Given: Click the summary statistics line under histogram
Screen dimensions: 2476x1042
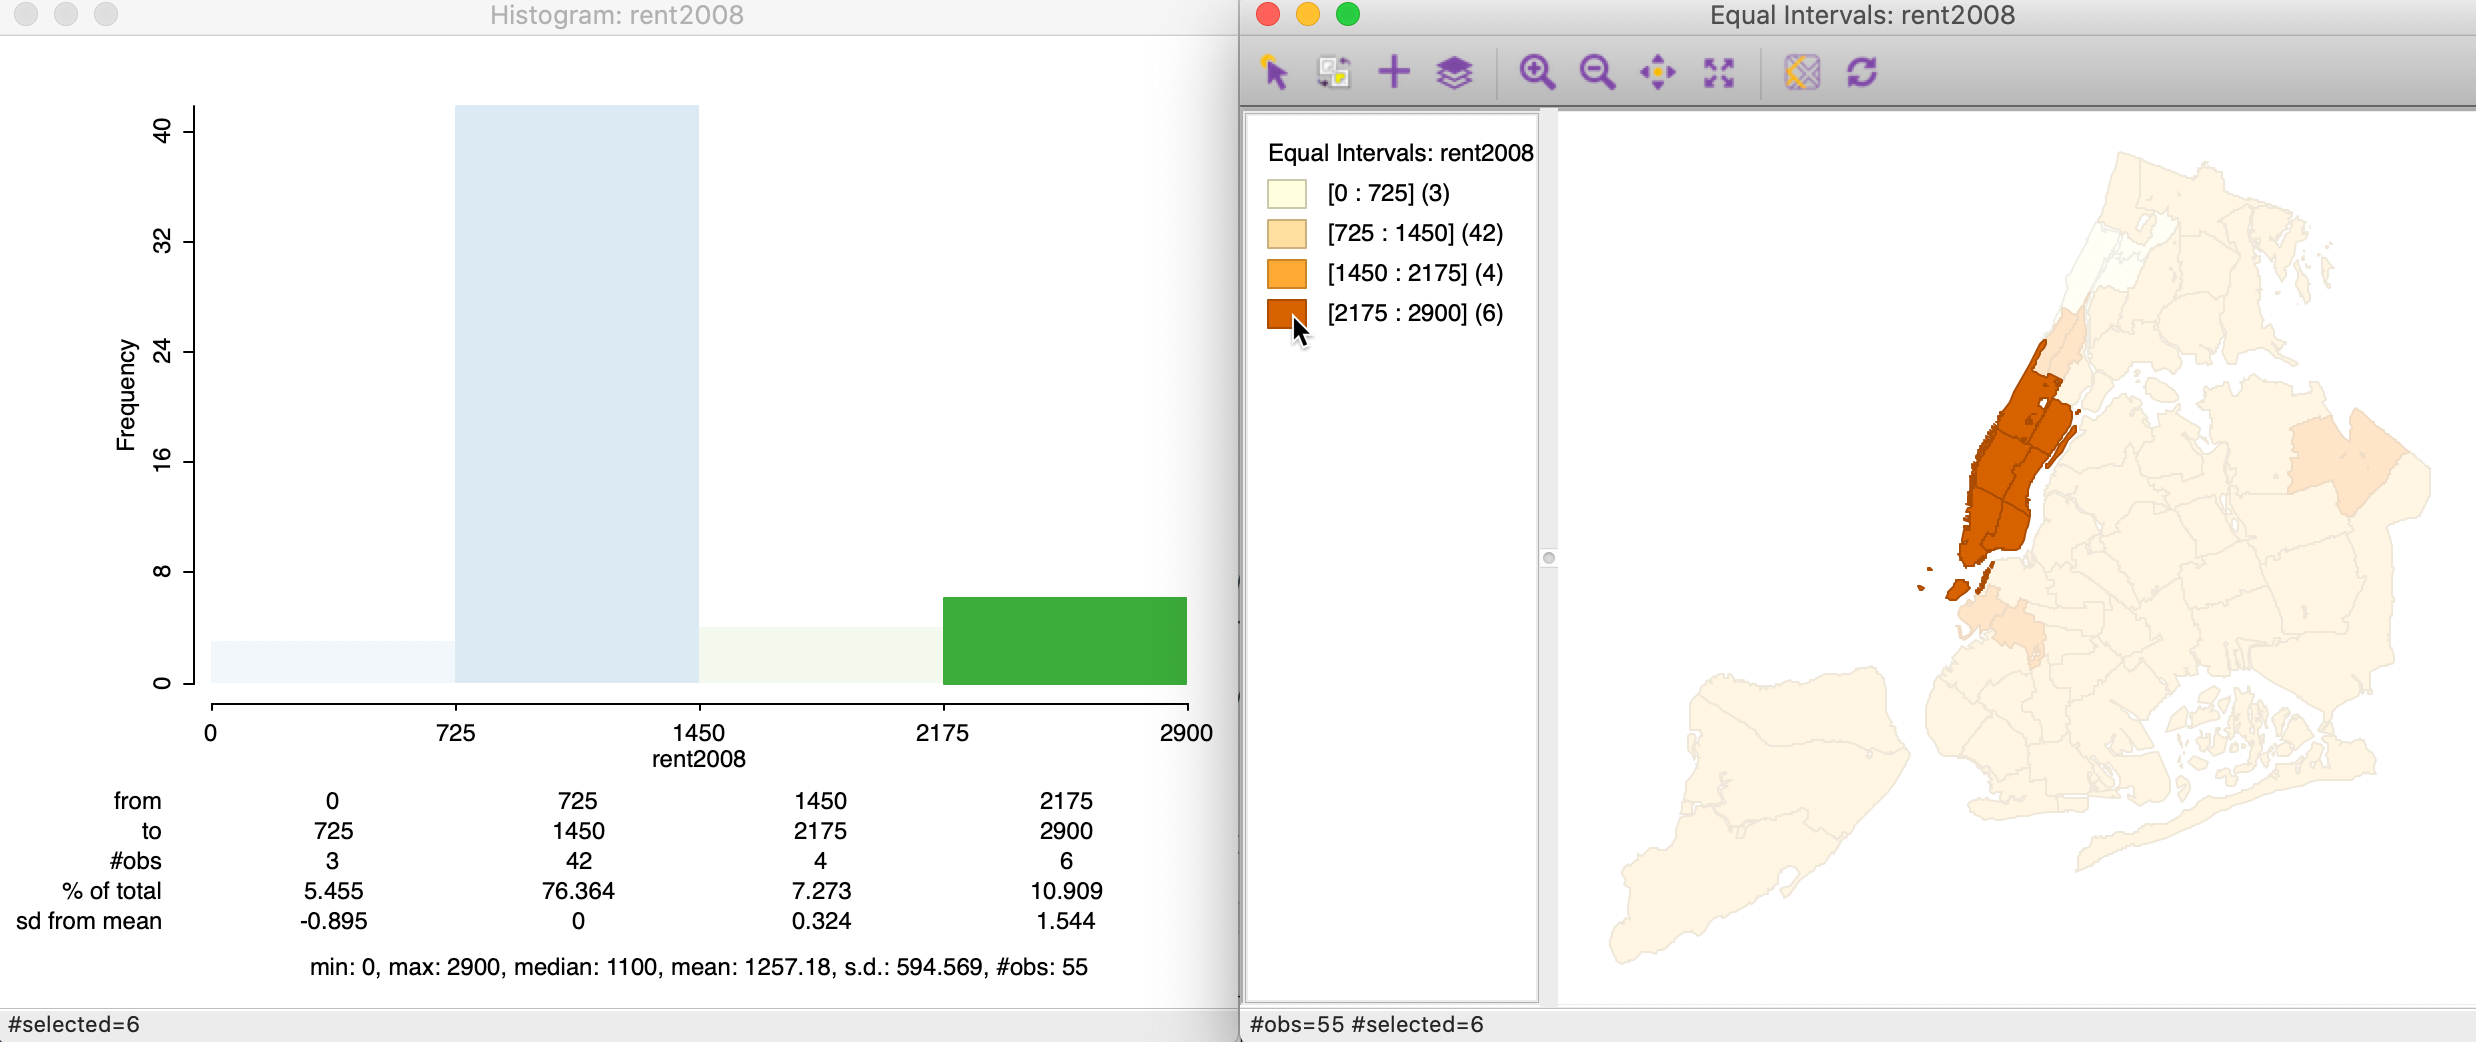Looking at the screenshot, I should click(698, 967).
